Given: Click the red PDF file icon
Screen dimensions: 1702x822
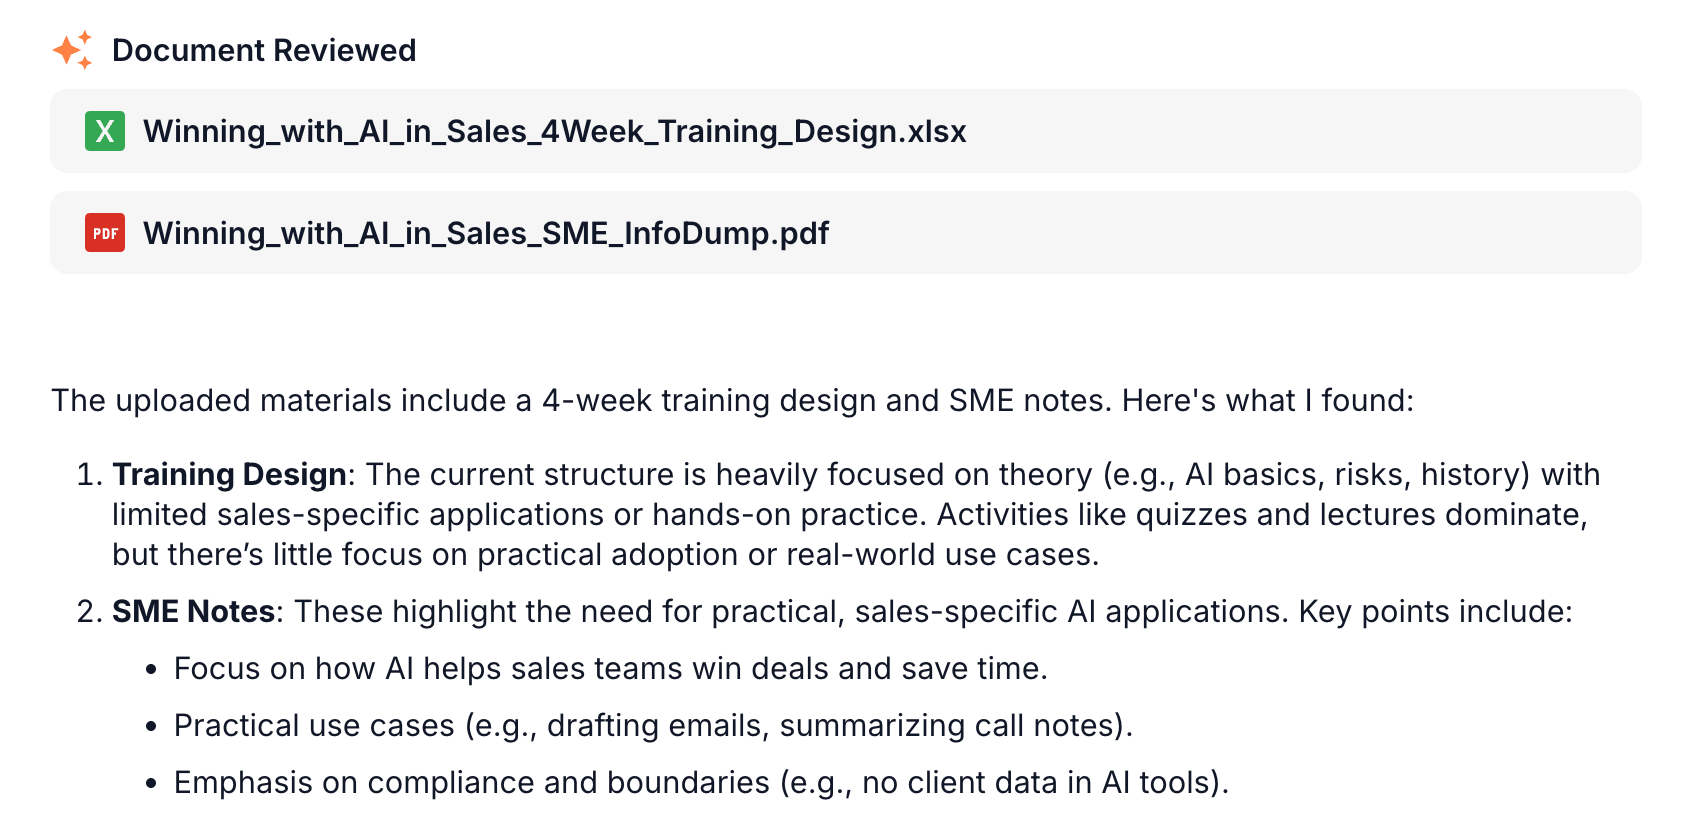Looking at the screenshot, I should point(105,233).
